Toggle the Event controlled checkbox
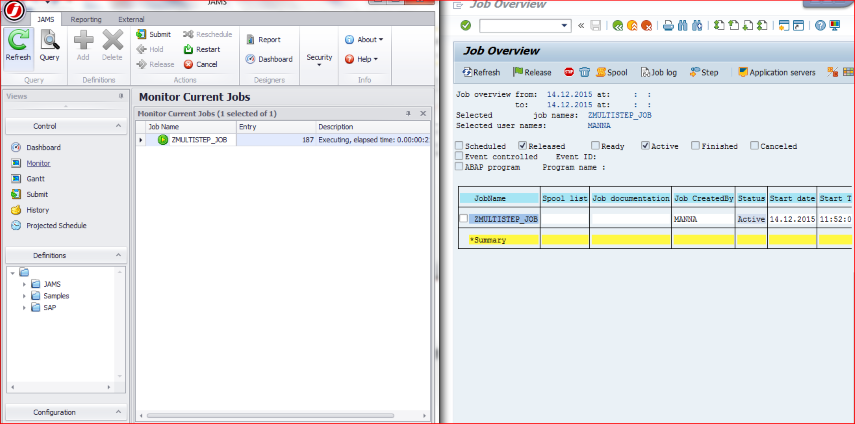855x424 pixels. coord(459,156)
